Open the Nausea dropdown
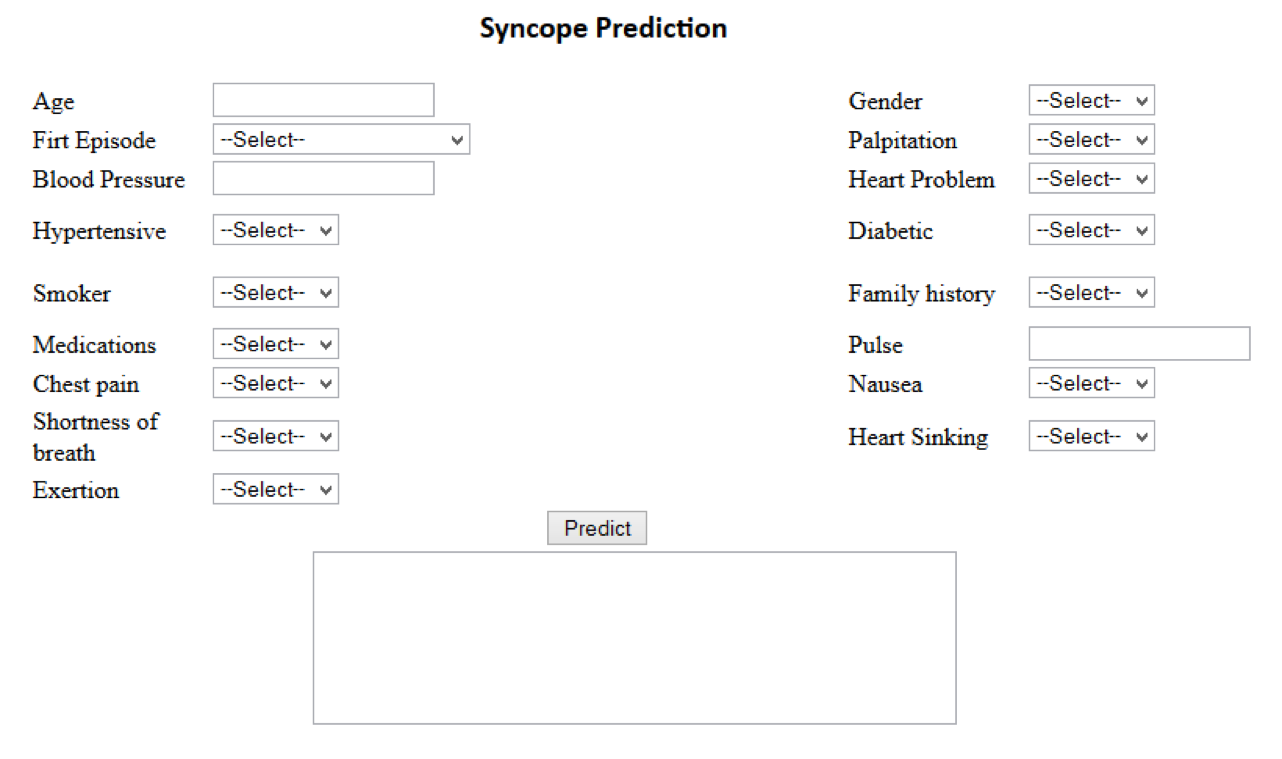 [x=1091, y=384]
